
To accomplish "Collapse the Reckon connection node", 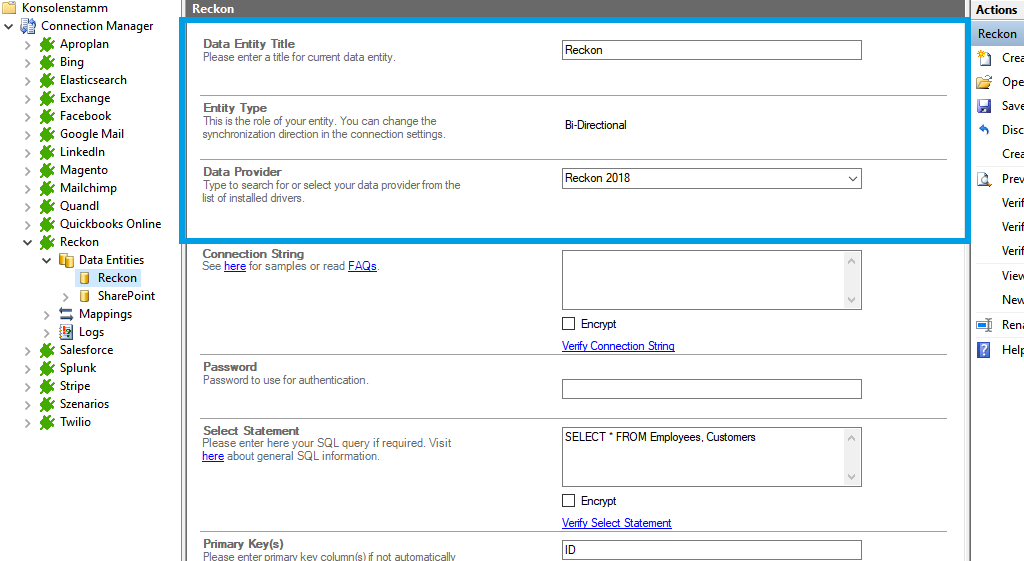I will point(28,242).
